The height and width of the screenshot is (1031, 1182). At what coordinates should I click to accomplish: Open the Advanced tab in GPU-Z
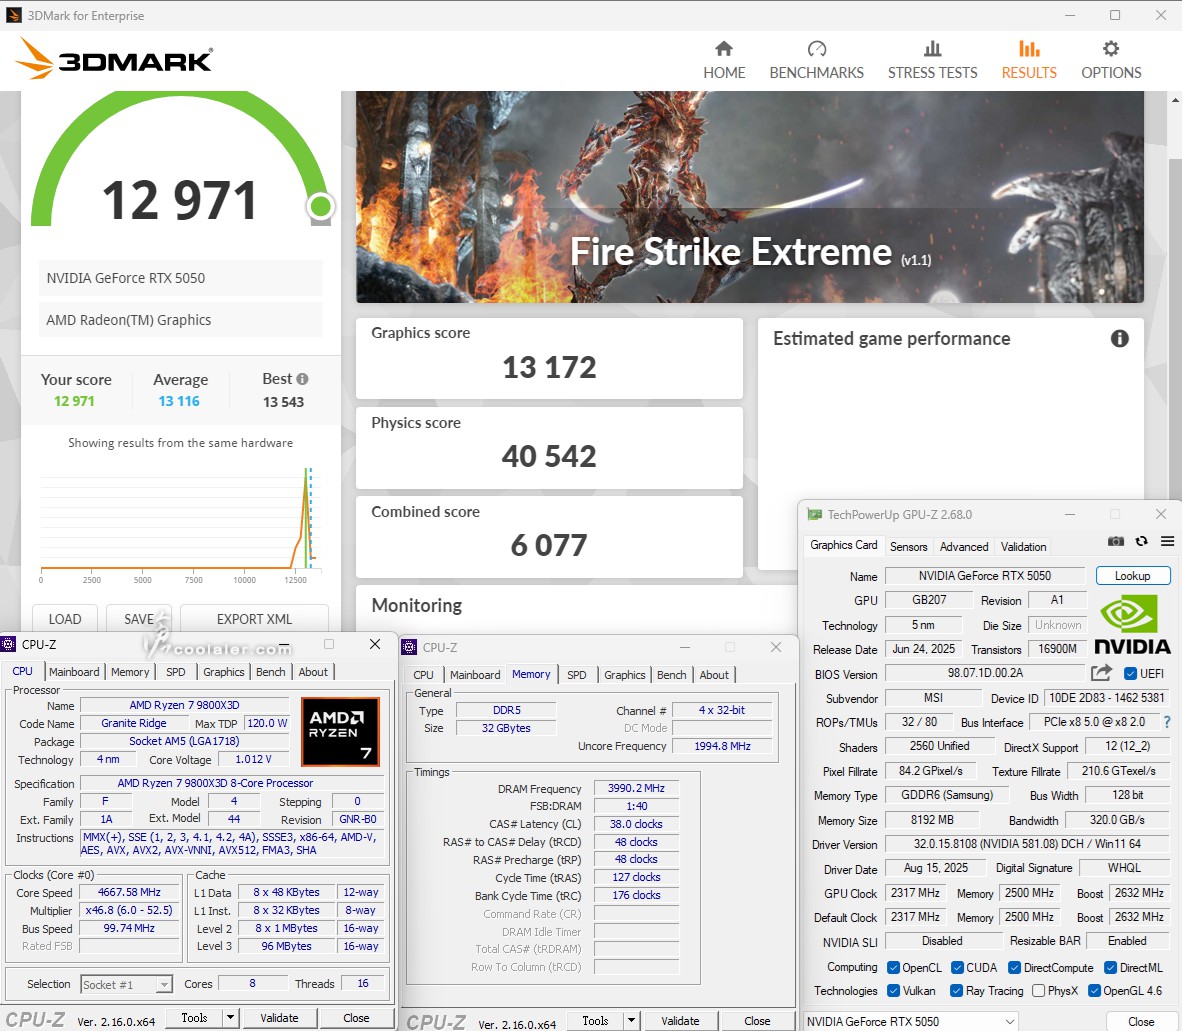pos(963,546)
